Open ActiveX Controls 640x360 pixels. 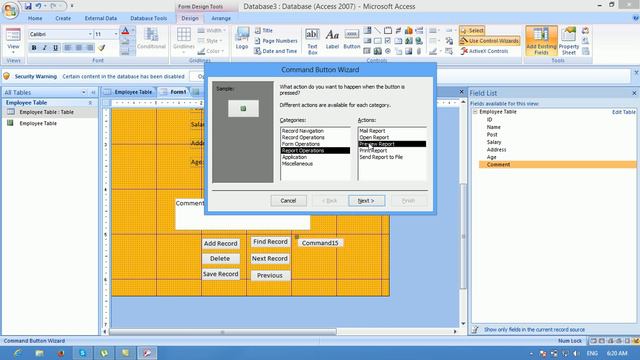484,51
